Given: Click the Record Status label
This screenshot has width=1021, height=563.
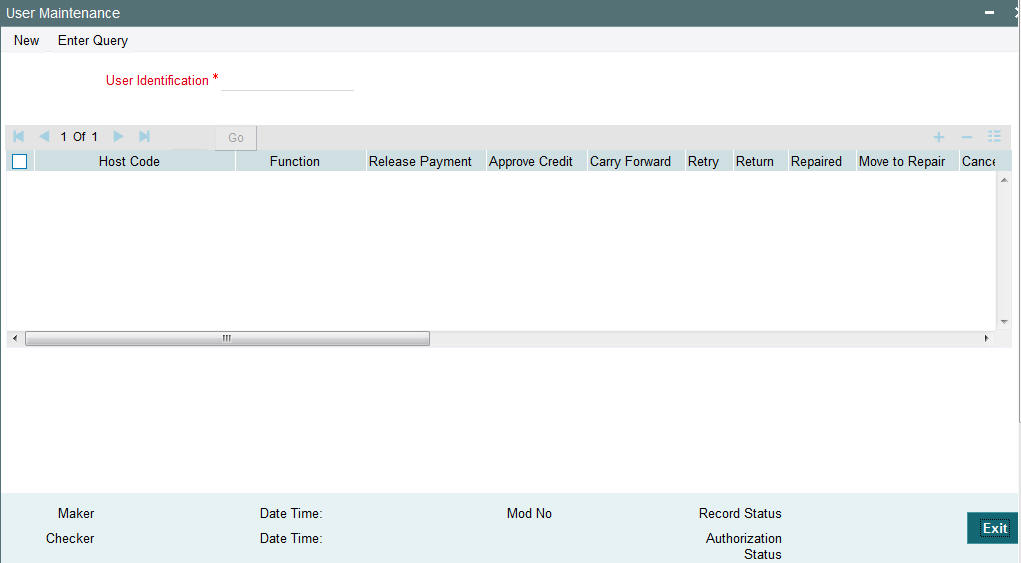Looking at the screenshot, I should tap(740, 514).
